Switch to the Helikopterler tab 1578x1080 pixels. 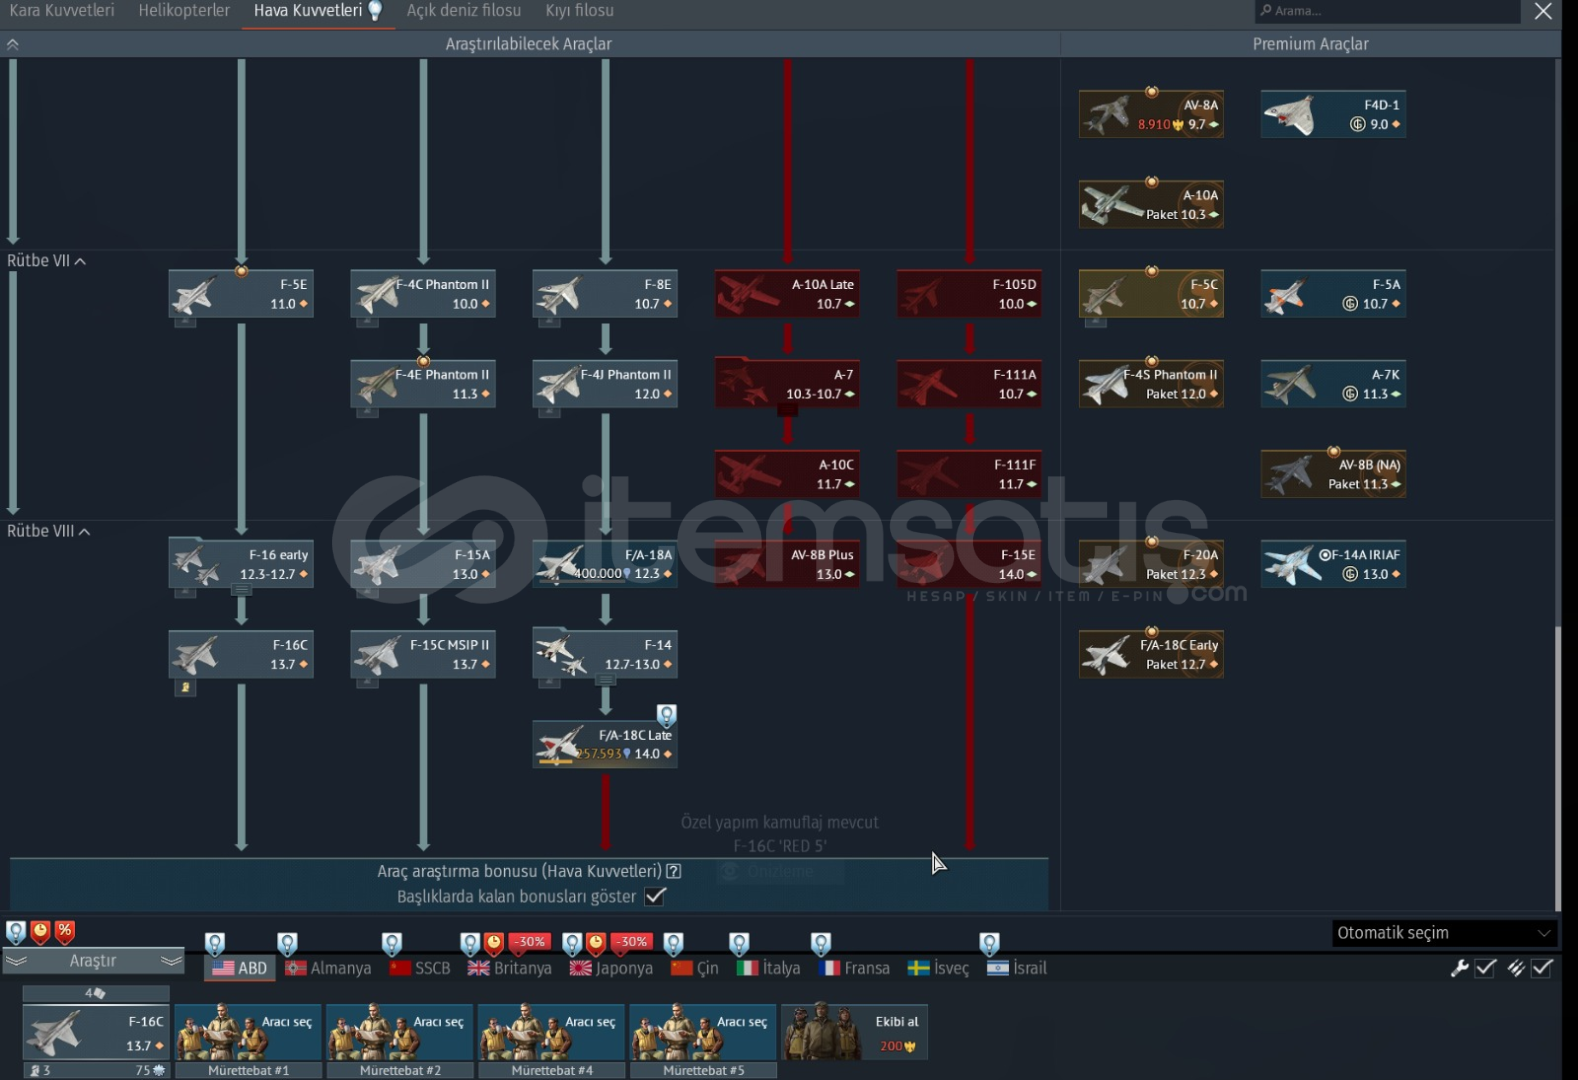184,11
